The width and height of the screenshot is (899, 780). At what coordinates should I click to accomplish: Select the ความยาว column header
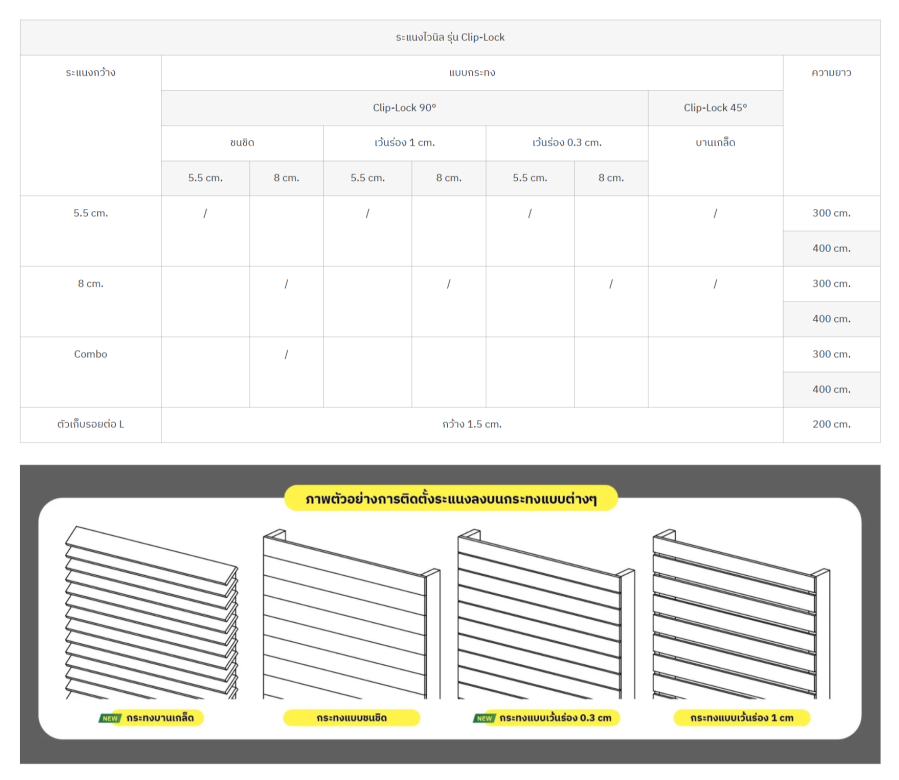[x=831, y=126]
